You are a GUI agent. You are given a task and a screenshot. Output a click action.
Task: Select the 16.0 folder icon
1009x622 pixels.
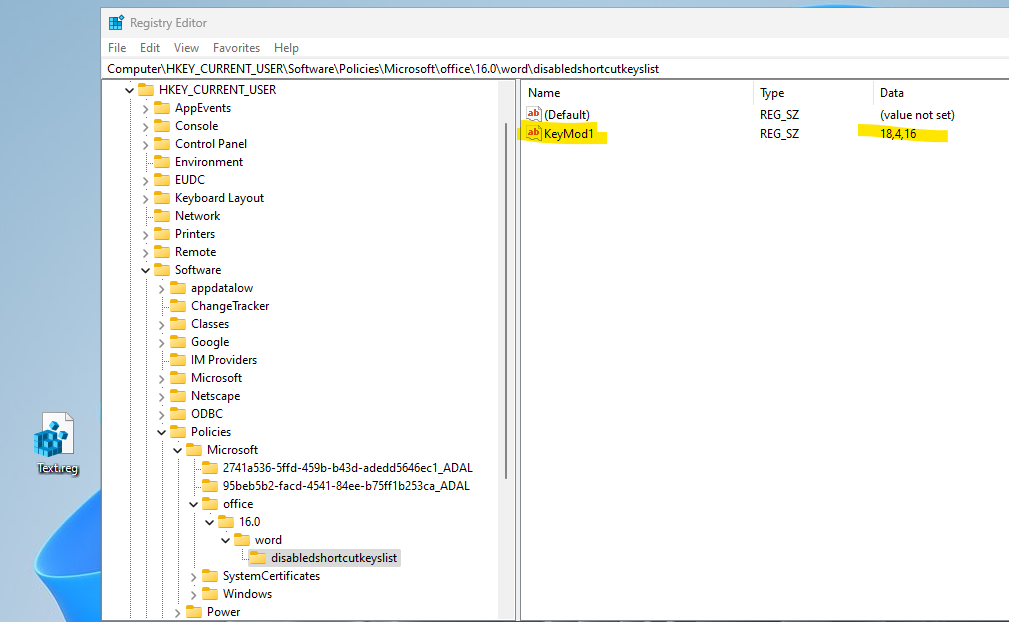pos(226,522)
